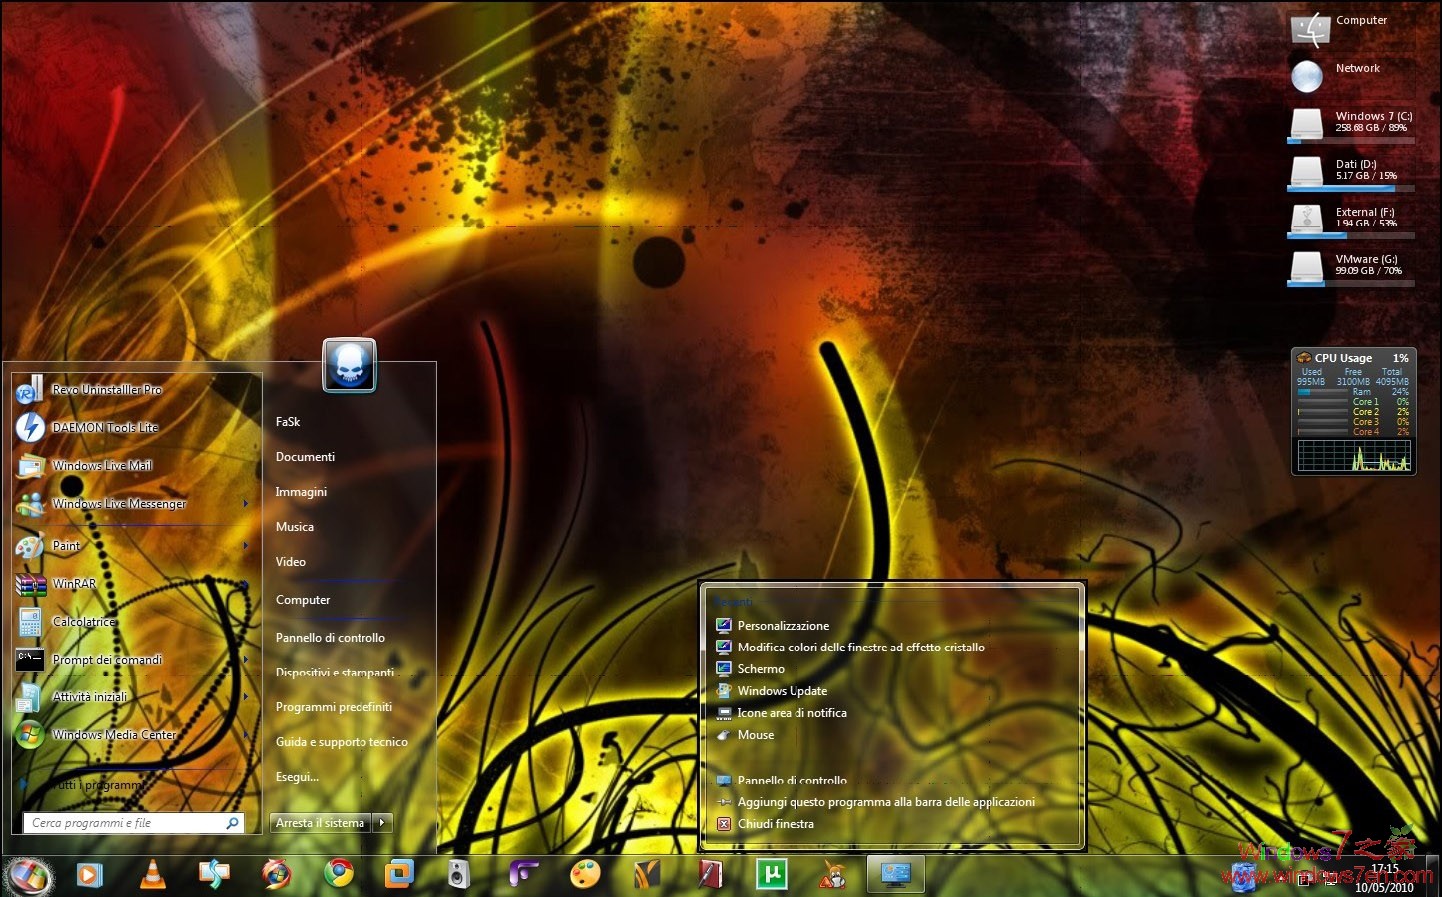Select Personalizzazione in the jump list

coord(783,626)
